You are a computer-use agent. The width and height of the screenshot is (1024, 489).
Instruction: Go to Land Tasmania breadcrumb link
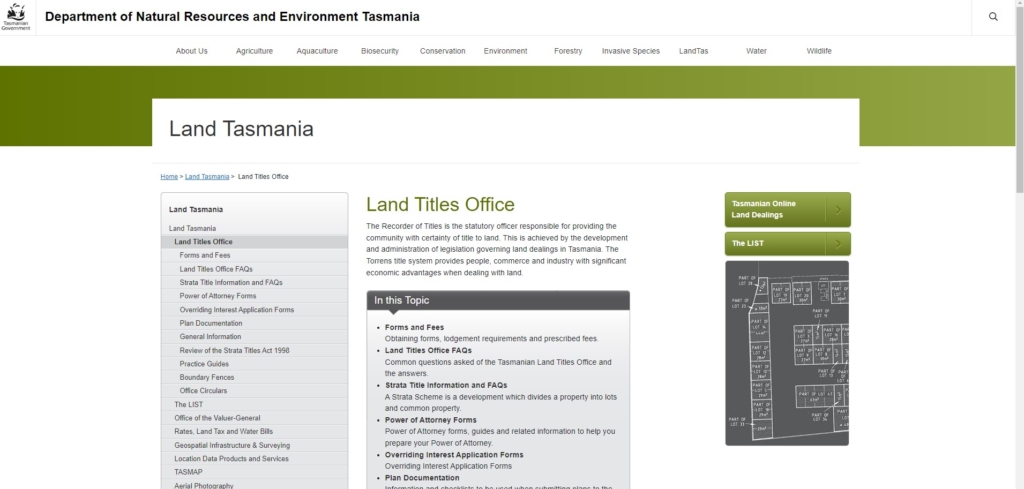pyautogui.click(x=207, y=177)
